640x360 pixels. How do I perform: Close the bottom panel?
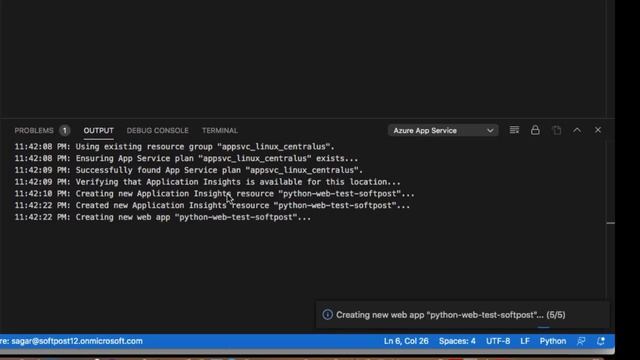point(598,130)
